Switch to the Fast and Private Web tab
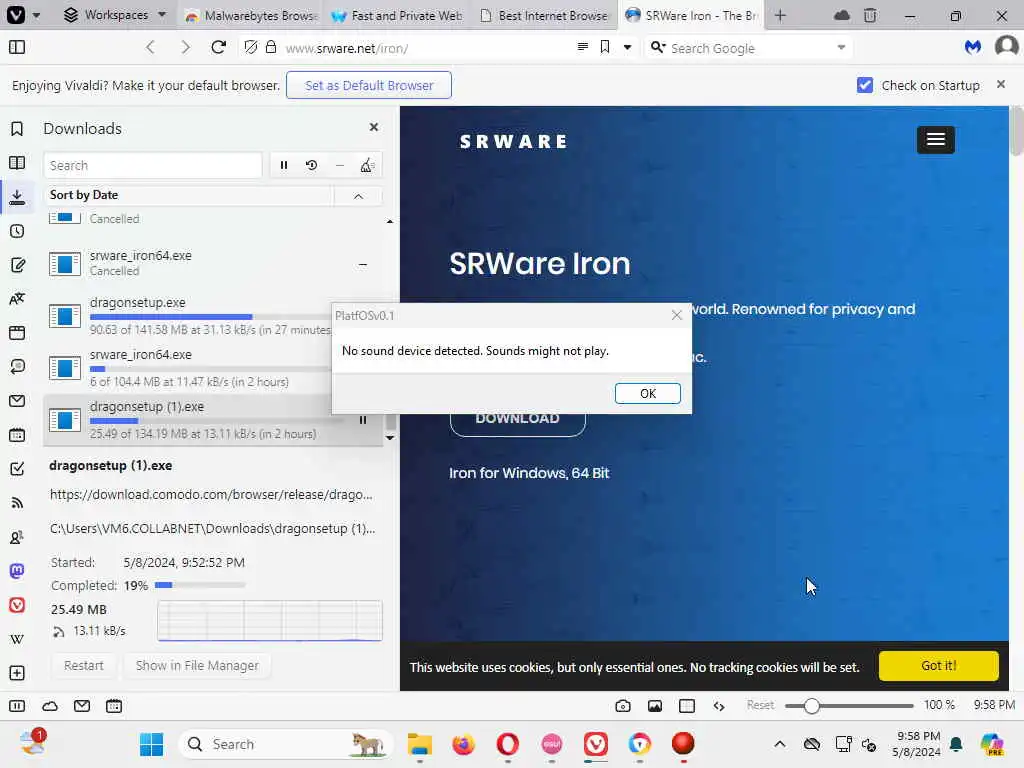This screenshot has width=1024, height=768. click(397, 16)
